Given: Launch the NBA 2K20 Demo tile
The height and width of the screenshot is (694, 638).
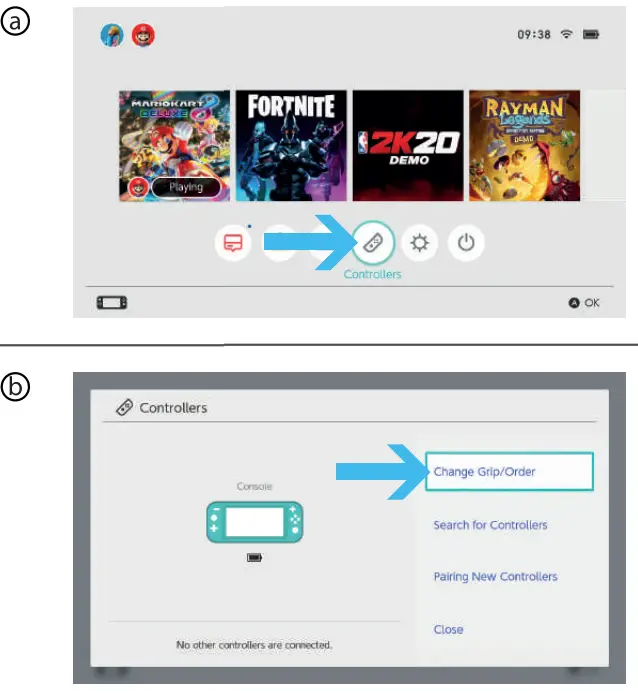Looking at the screenshot, I should (x=408, y=146).
